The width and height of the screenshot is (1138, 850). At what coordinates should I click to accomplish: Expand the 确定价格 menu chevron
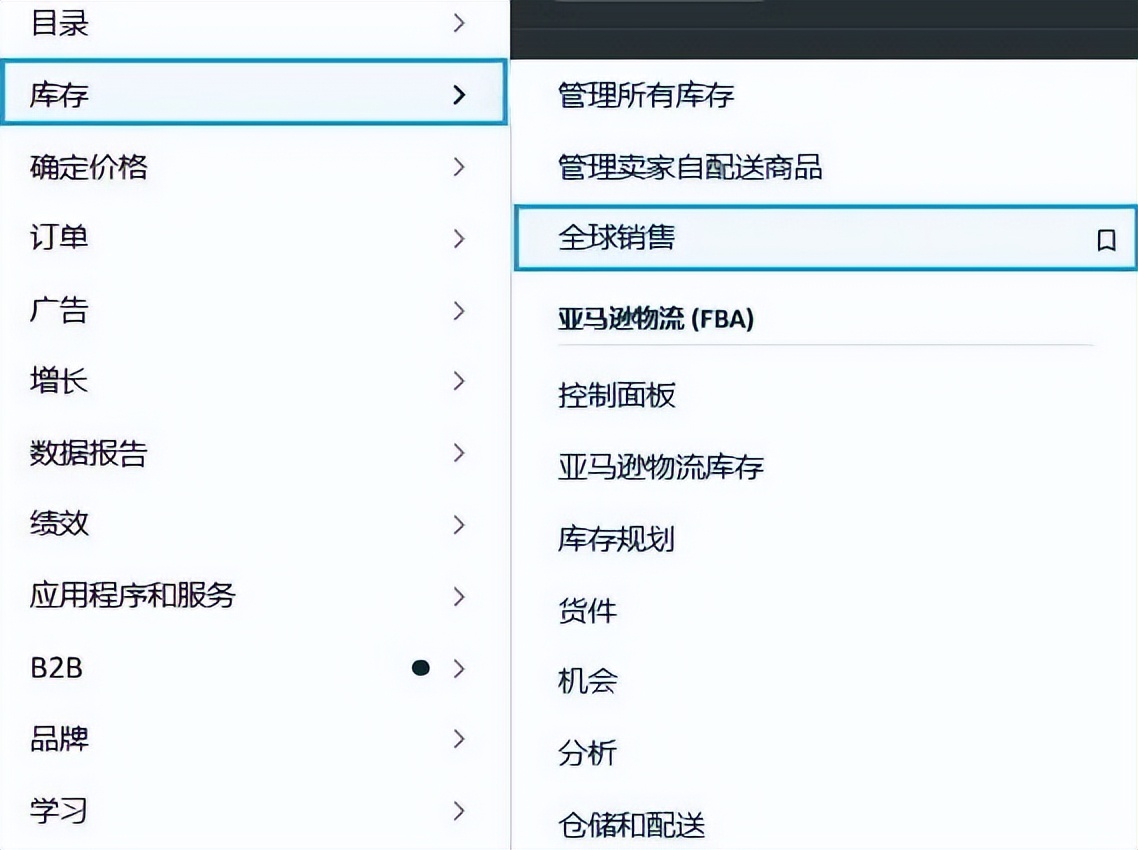(459, 167)
